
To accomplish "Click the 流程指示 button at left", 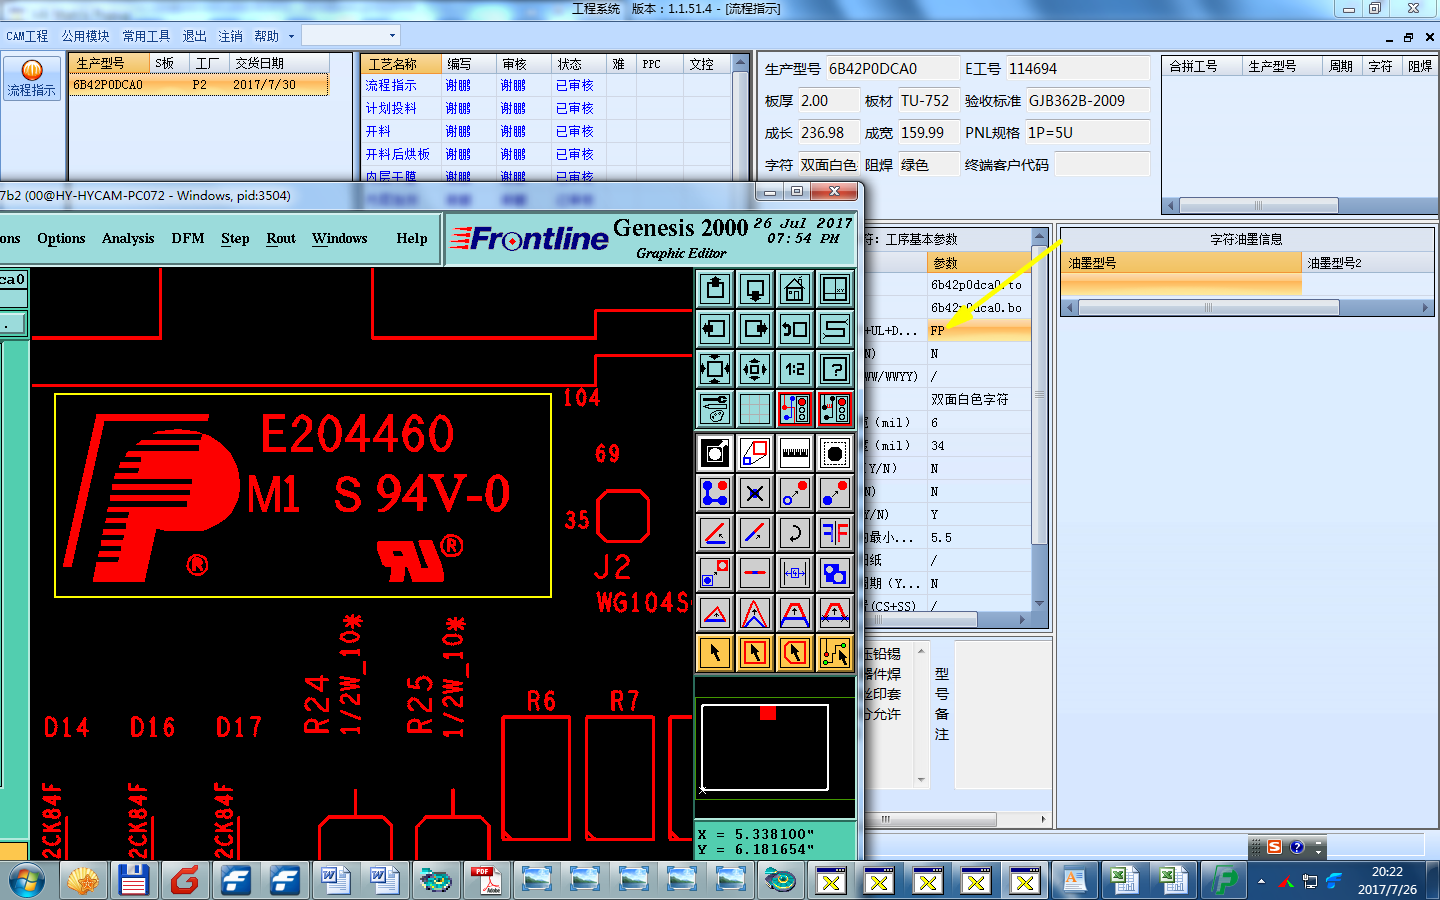I will point(32,78).
